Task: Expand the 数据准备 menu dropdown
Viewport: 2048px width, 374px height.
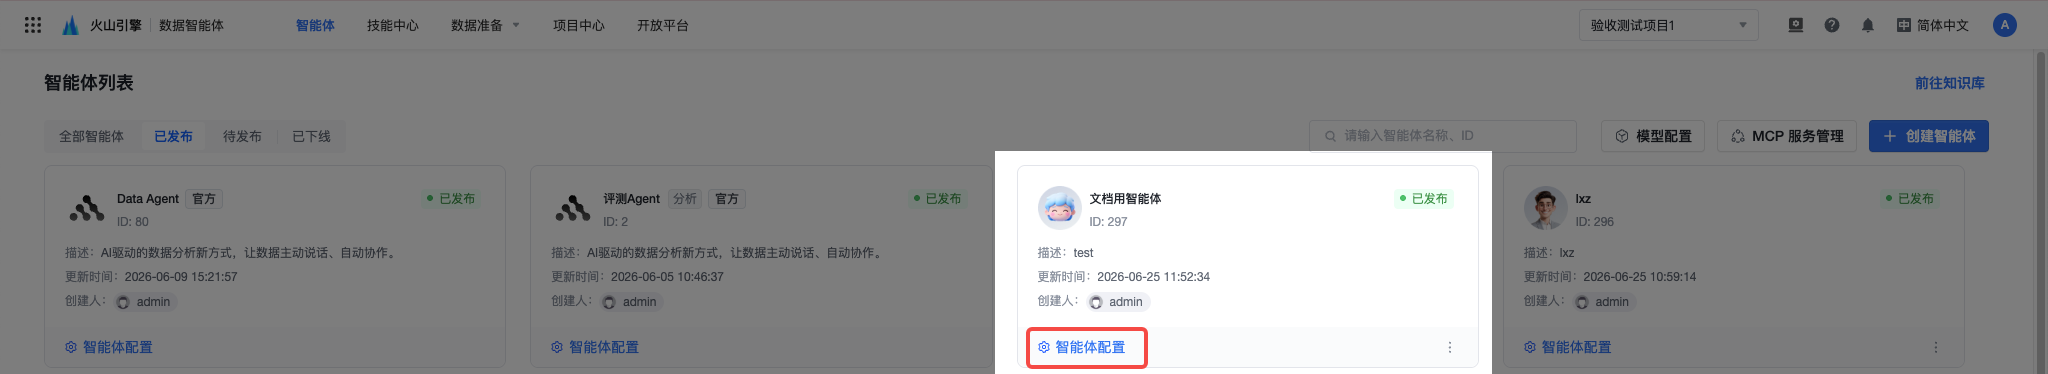Action: point(485,25)
